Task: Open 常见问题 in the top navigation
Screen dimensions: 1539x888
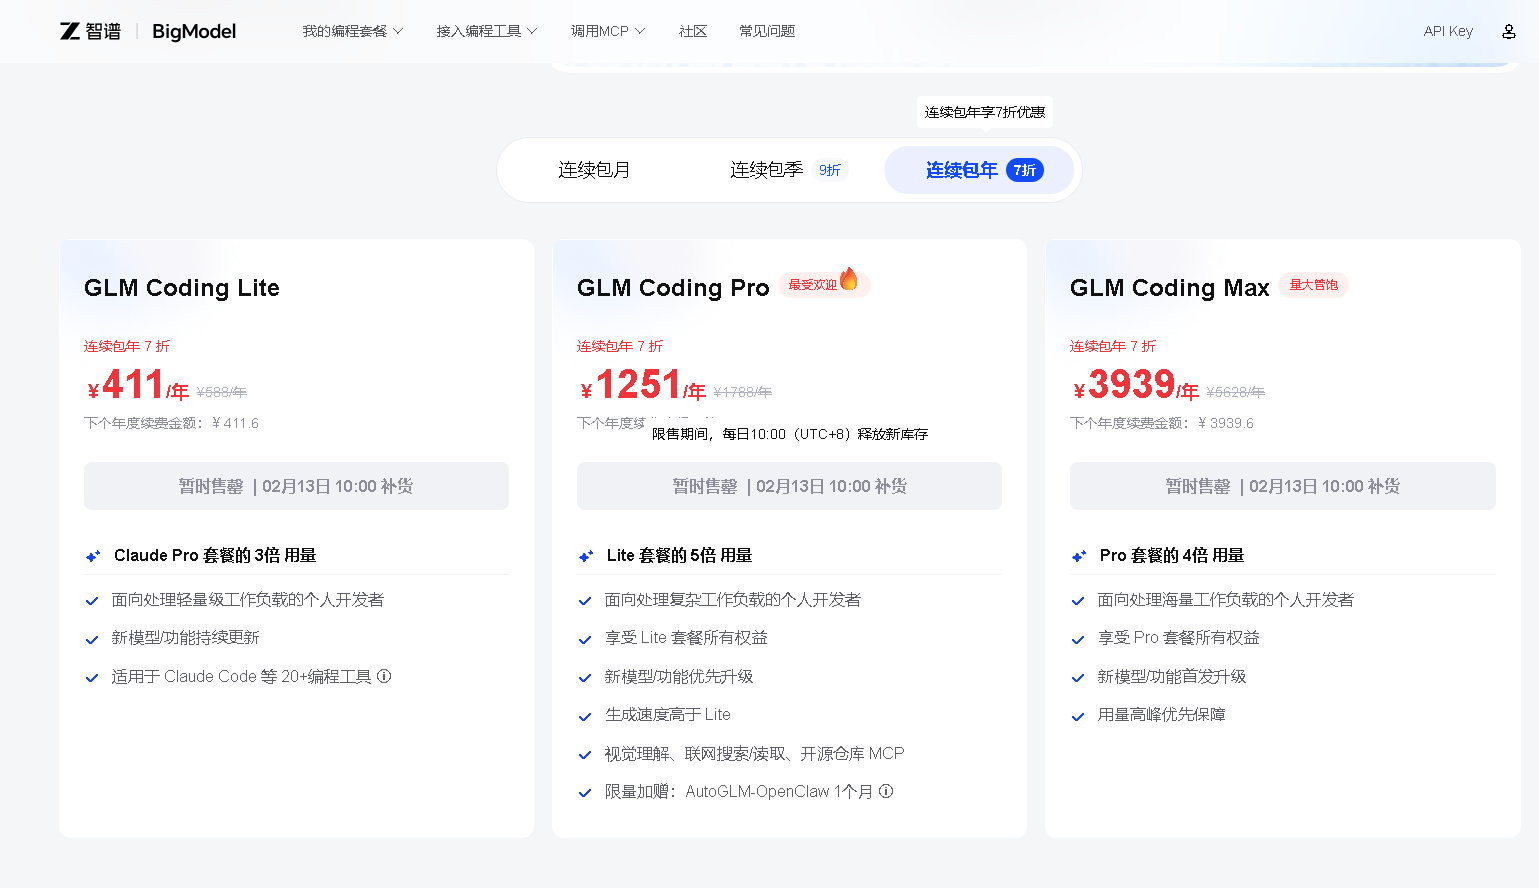Action: pyautogui.click(x=767, y=31)
